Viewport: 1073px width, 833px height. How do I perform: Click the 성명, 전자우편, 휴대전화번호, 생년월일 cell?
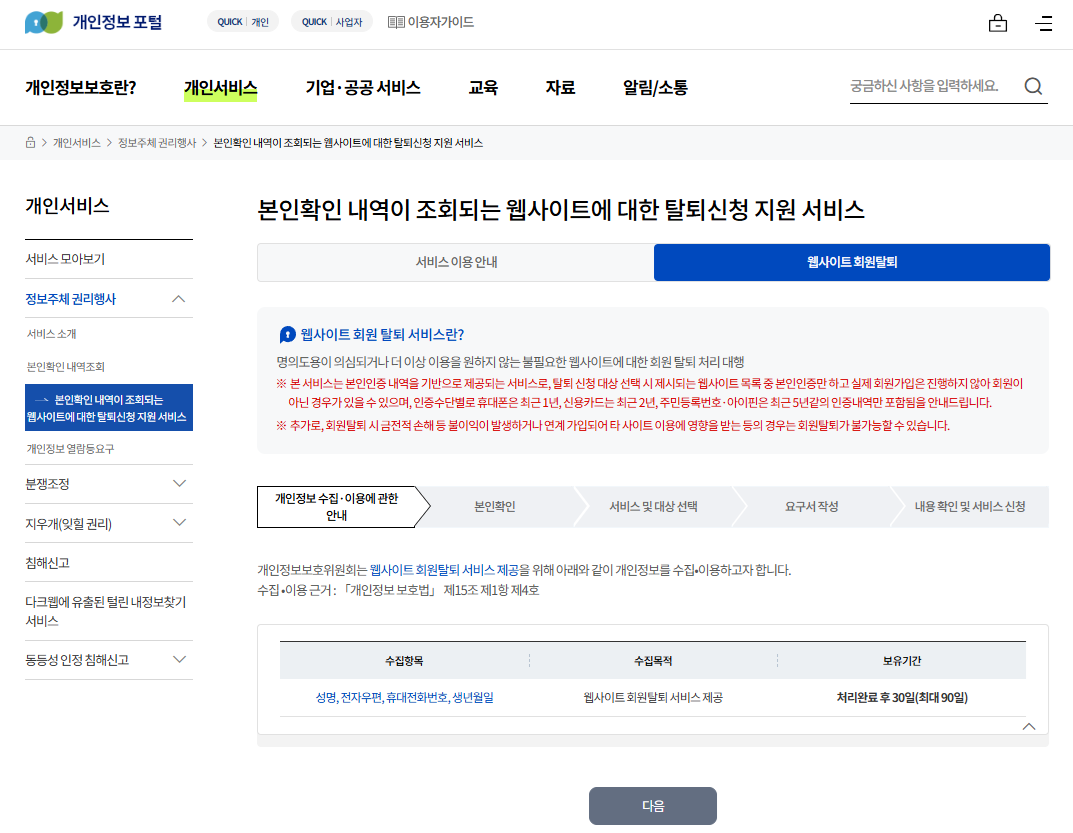coord(404,697)
